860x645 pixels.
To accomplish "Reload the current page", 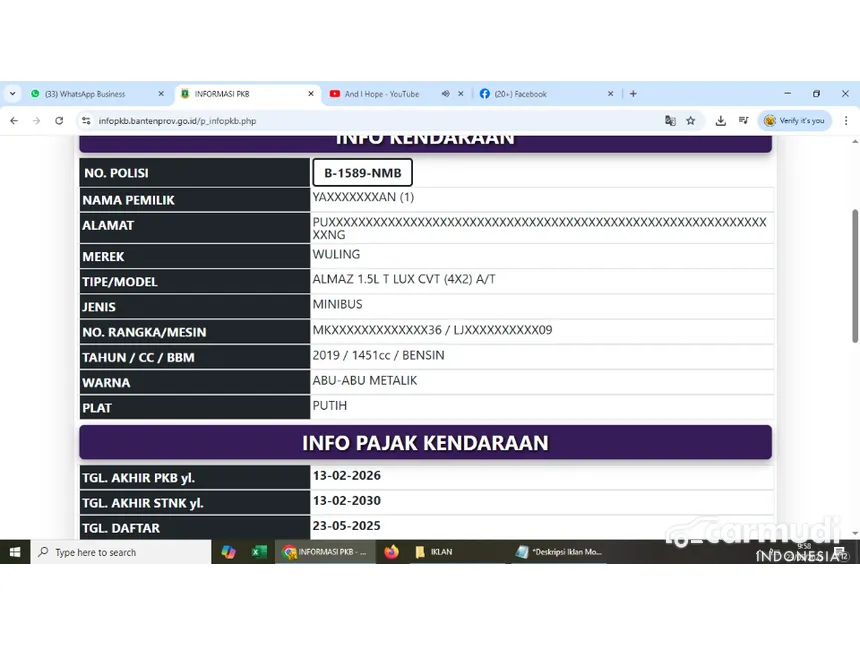I will coord(59,121).
